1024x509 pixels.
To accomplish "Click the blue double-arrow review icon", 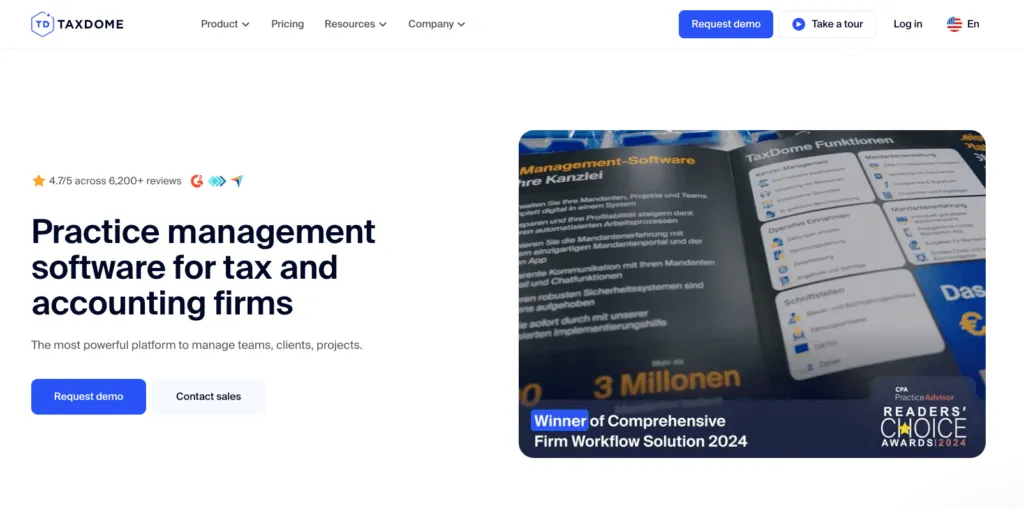I will point(217,181).
